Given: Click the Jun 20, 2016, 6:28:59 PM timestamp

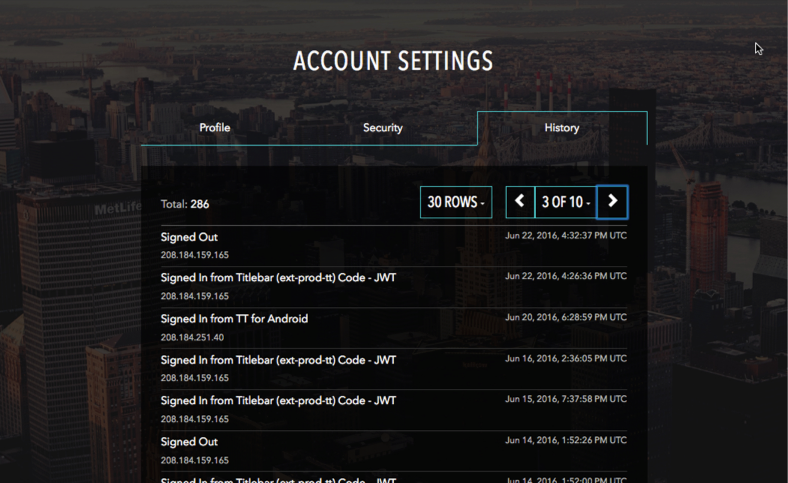Looking at the screenshot, I should (566, 317).
